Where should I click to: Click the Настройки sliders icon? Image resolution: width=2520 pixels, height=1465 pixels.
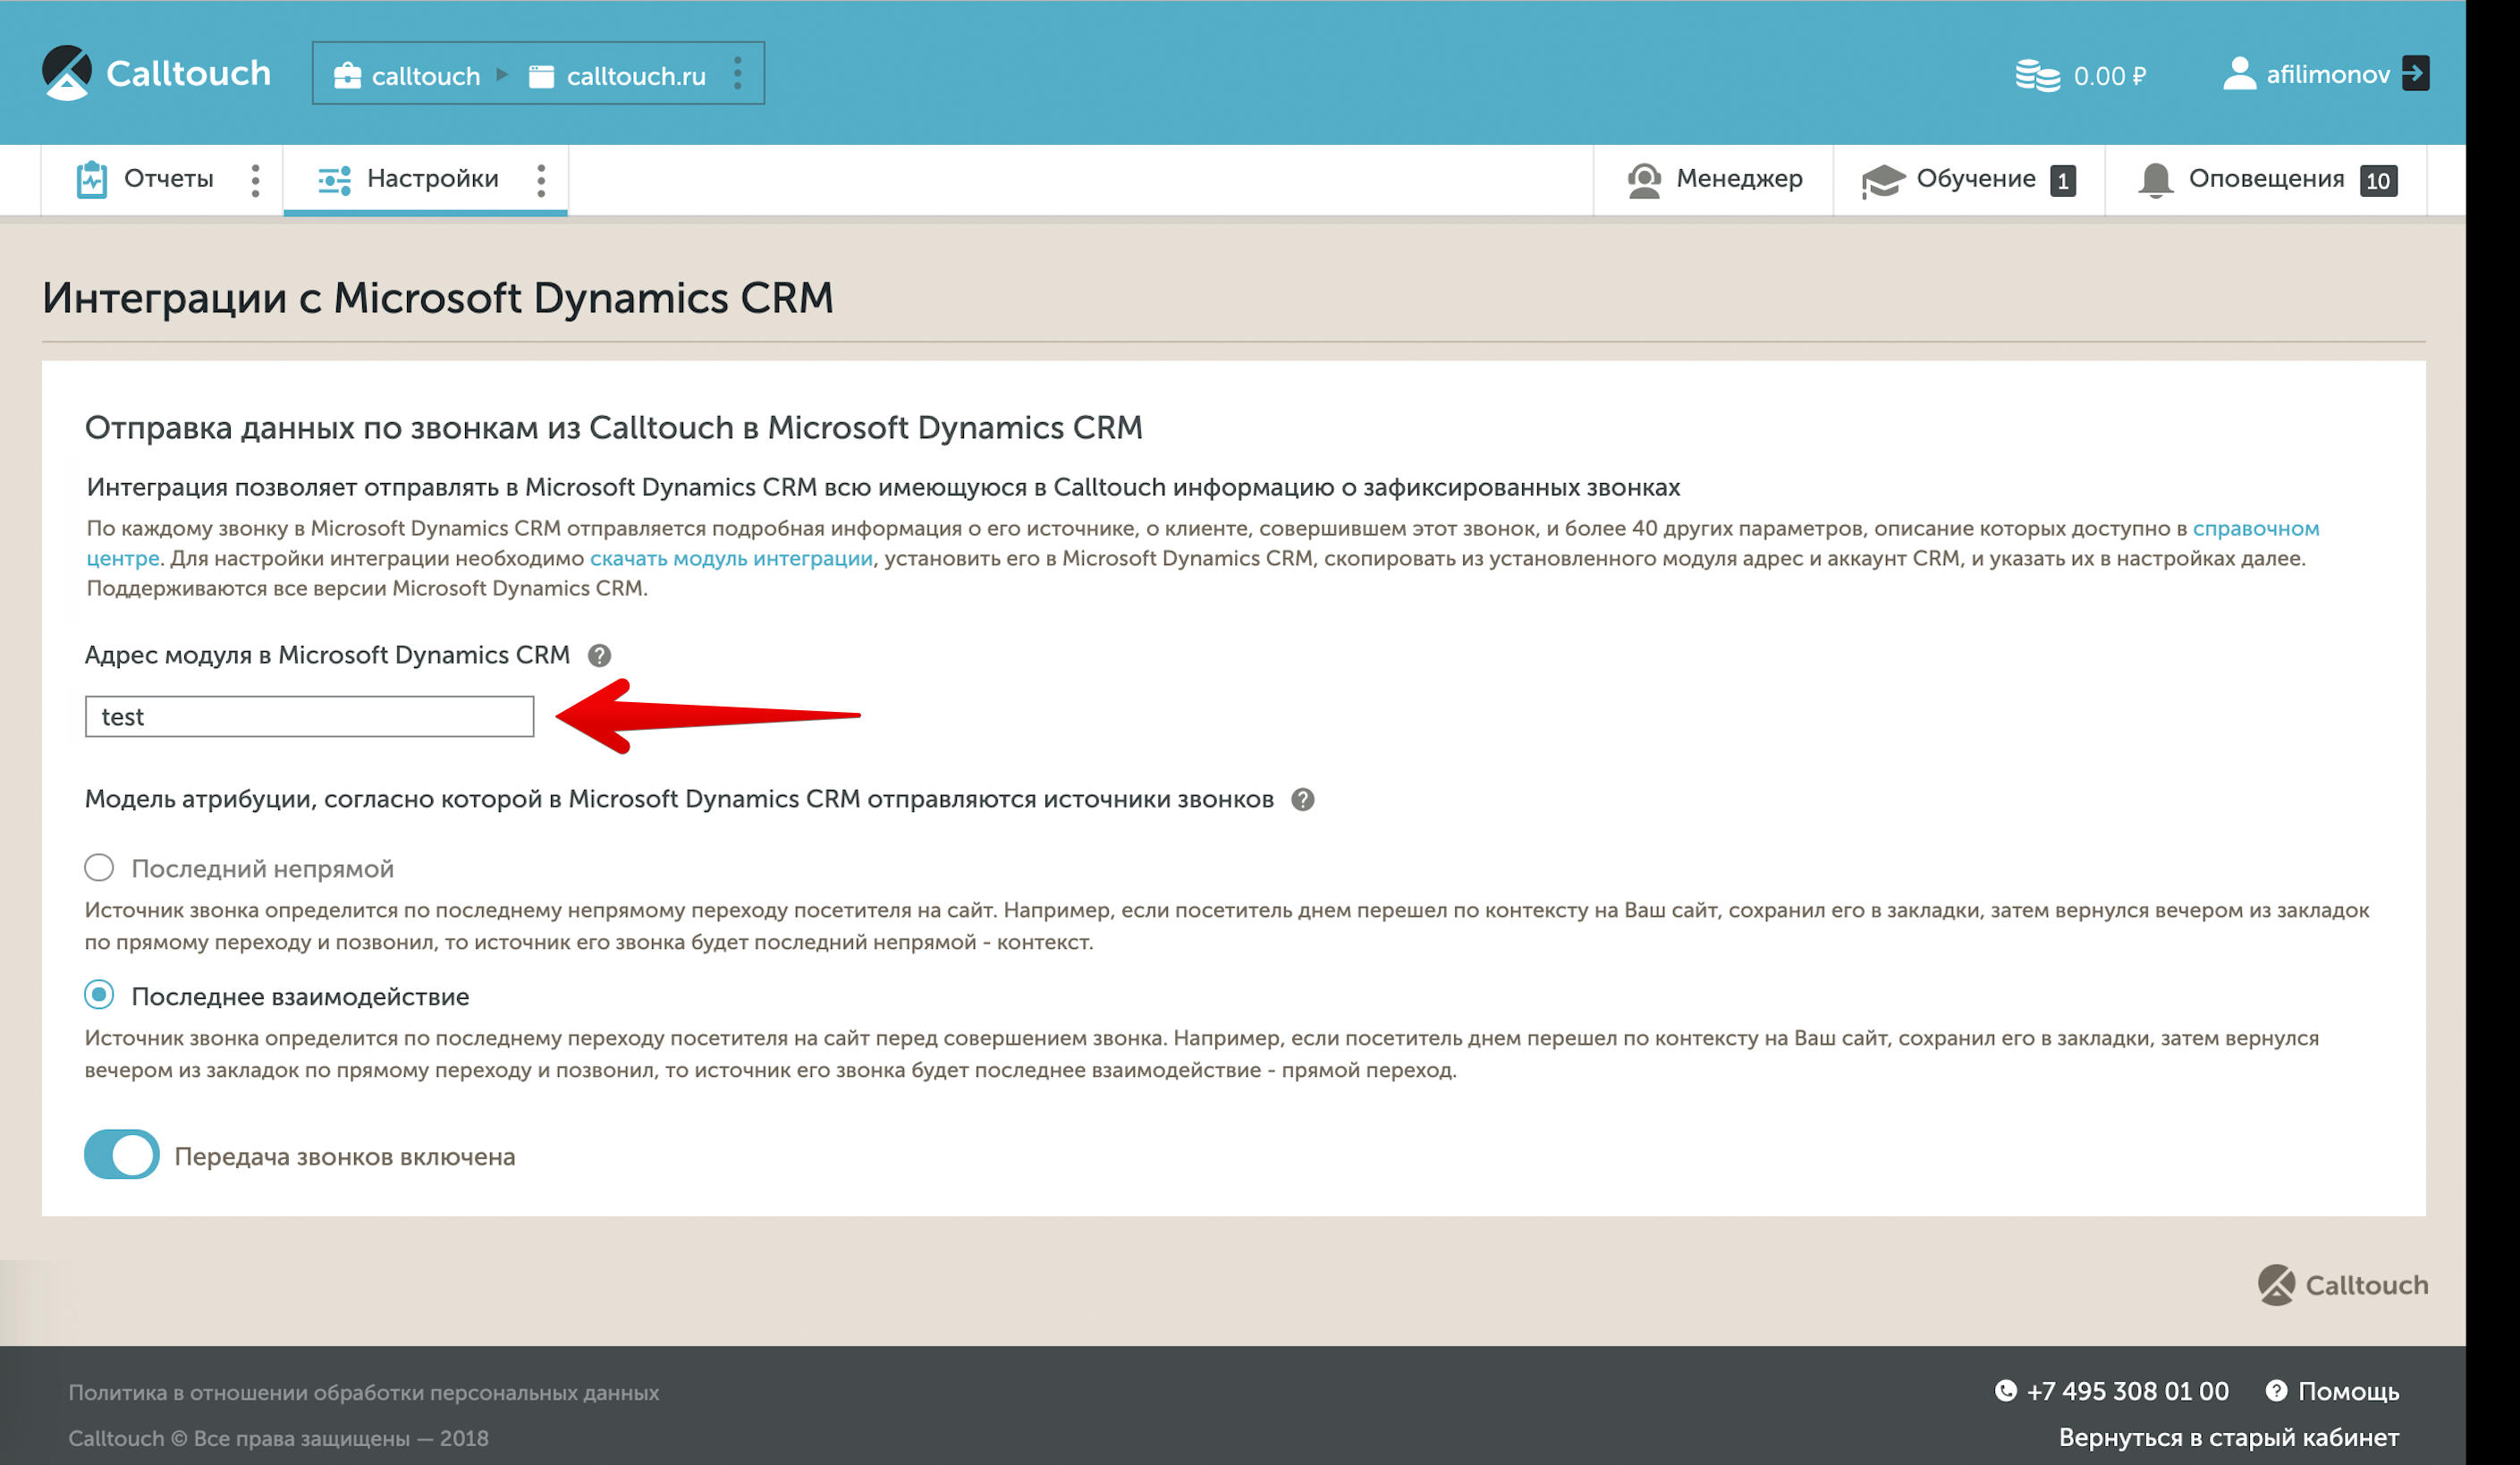point(335,180)
